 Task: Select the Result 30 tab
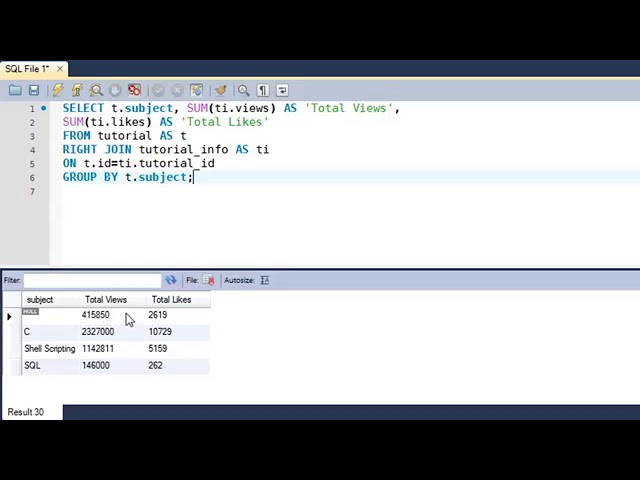pos(26,412)
